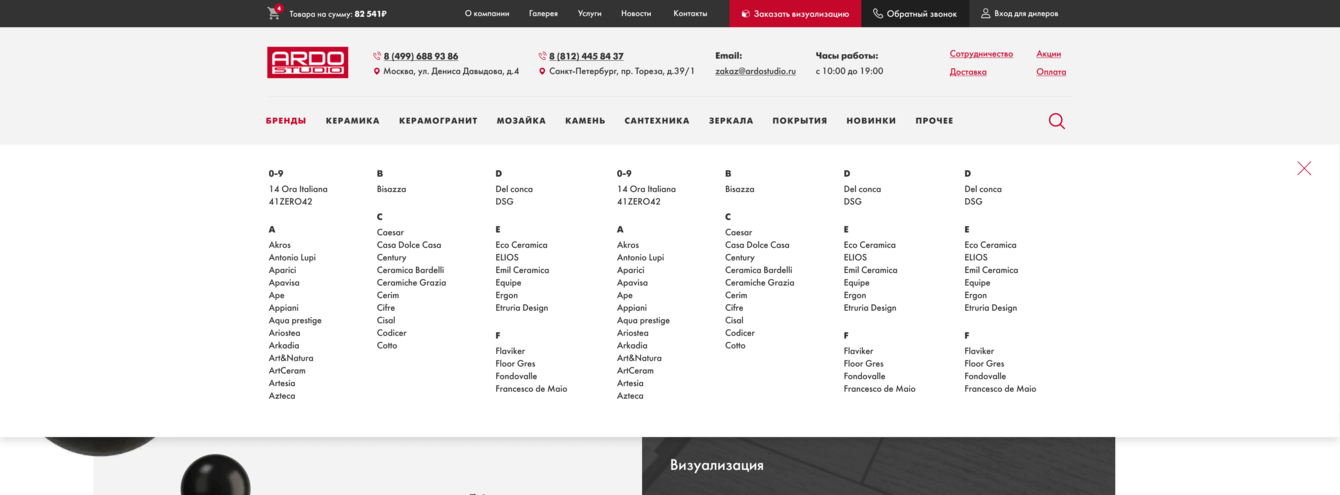
Task: Open the Камень category
Action: click(585, 121)
